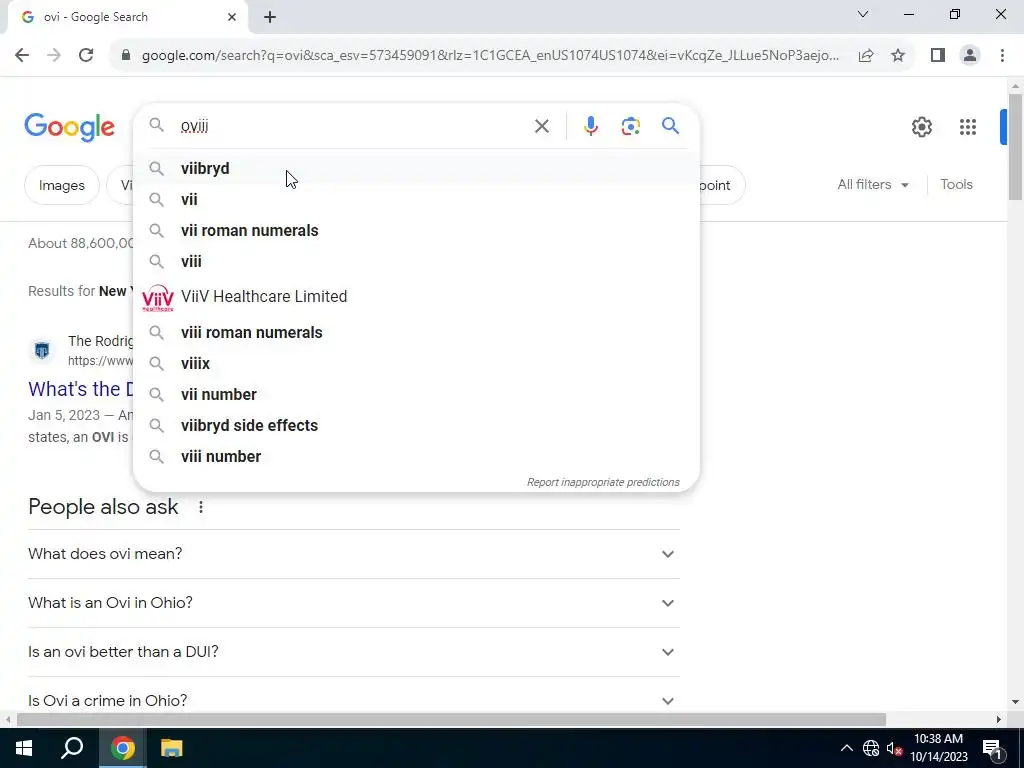Image resolution: width=1024 pixels, height=768 pixels.
Task: Select suggestion 'vii'
Action: click(416, 199)
